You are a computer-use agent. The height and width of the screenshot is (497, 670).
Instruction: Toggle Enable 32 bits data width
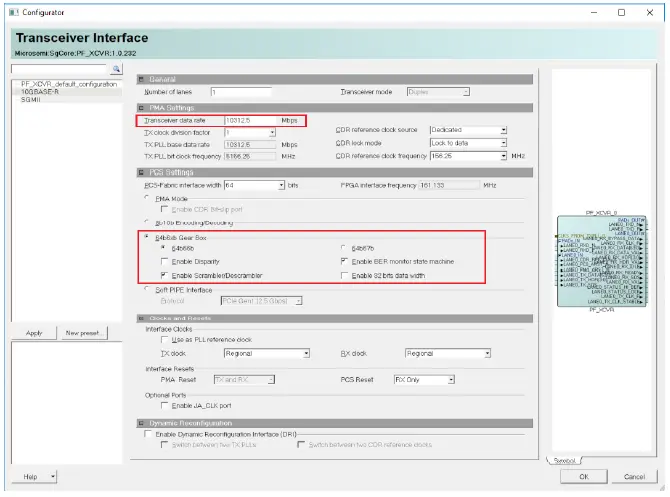click(x=344, y=276)
